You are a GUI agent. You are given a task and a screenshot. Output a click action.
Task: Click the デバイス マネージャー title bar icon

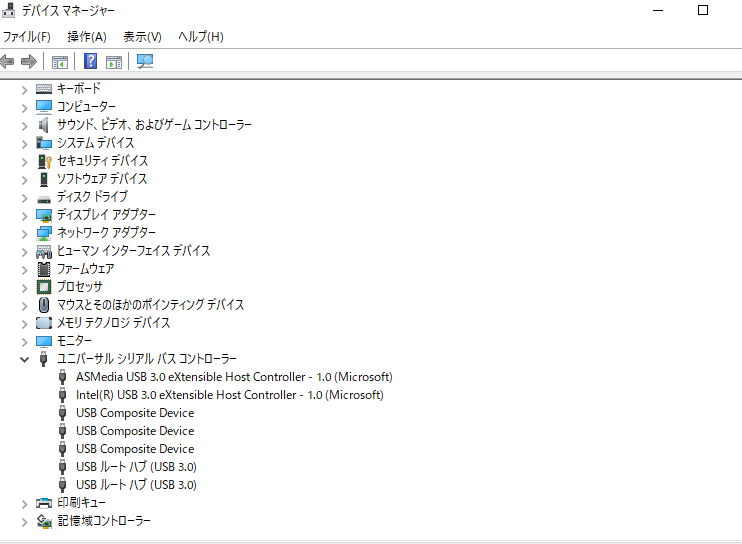coord(8,10)
